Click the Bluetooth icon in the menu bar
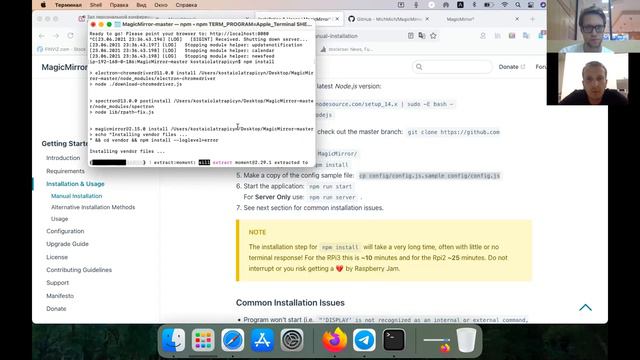Screen dimensions: 640x360 click(474, 5)
